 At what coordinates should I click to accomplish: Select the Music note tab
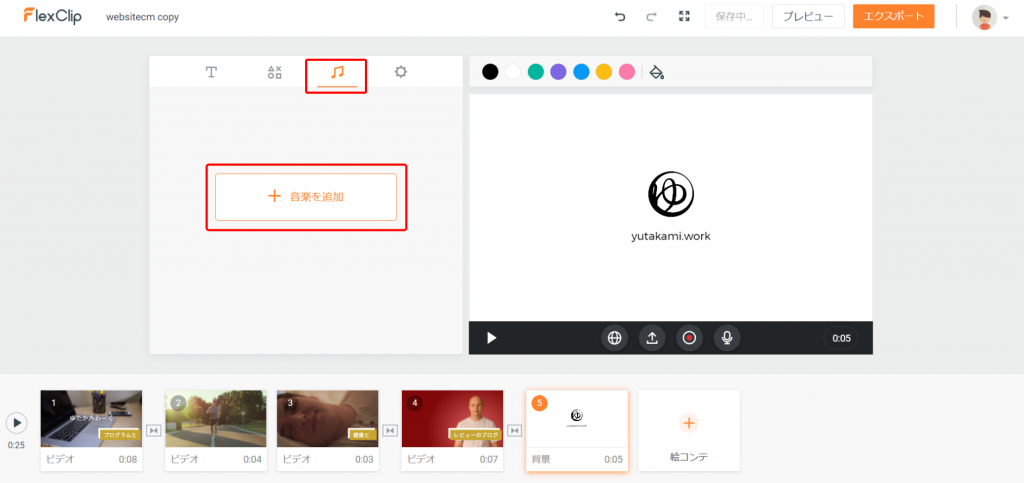click(337, 72)
